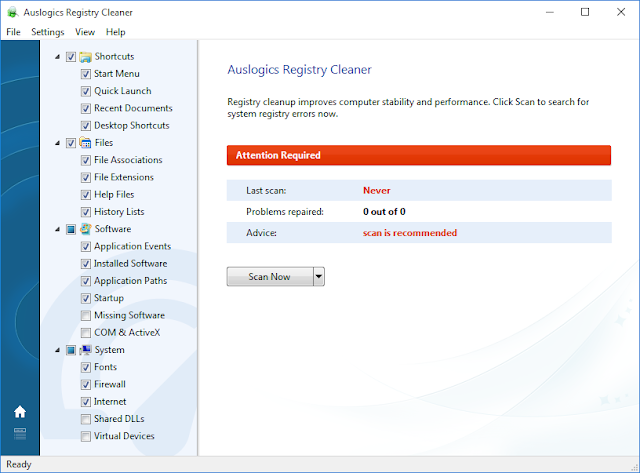
Task: Click the Auslogics Registry Cleaner heading
Action: pyautogui.click(x=299, y=69)
